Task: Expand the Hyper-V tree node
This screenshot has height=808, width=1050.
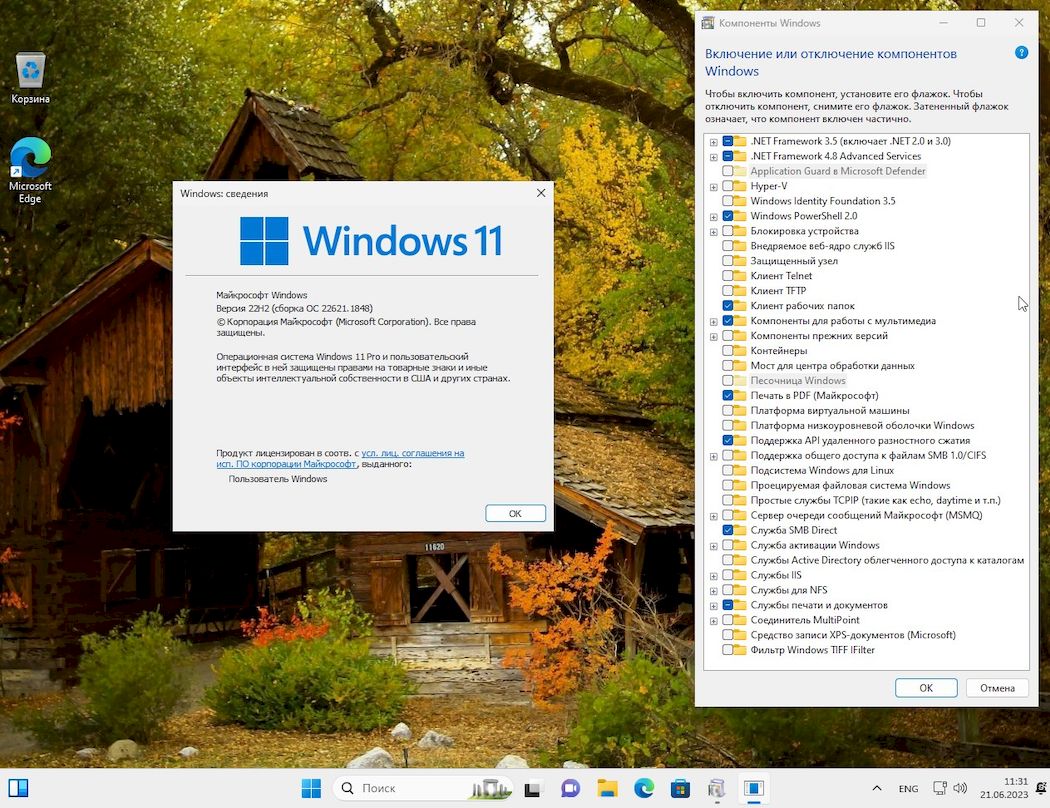Action: [x=714, y=187]
